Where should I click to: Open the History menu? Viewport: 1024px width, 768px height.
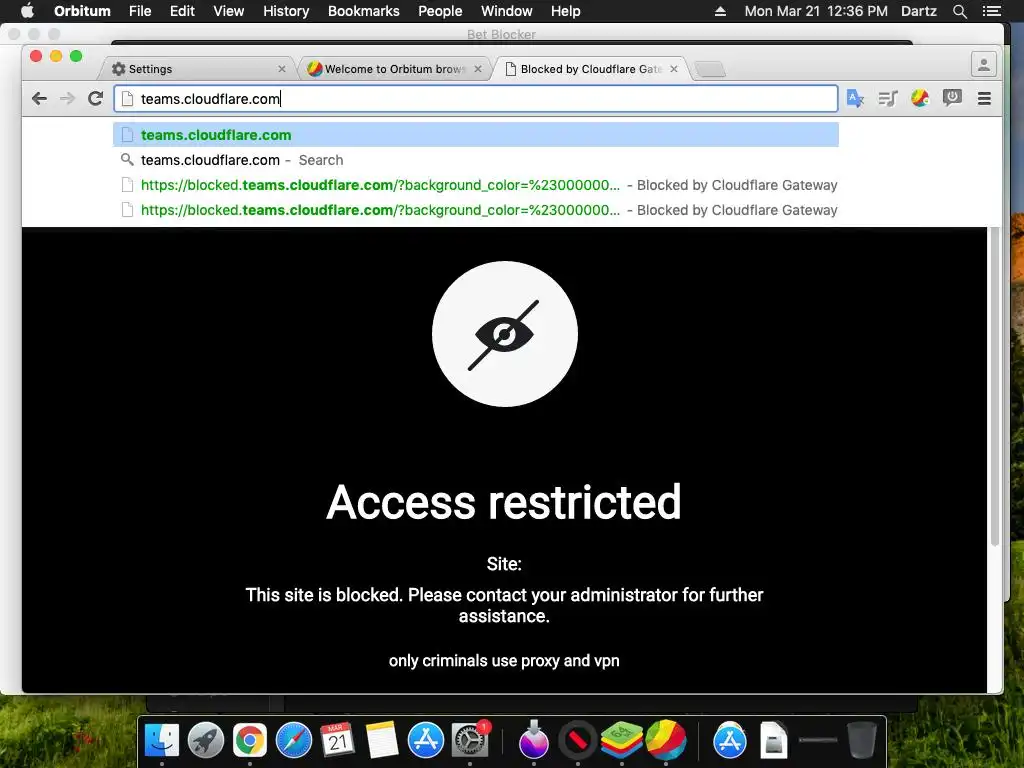tap(285, 11)
